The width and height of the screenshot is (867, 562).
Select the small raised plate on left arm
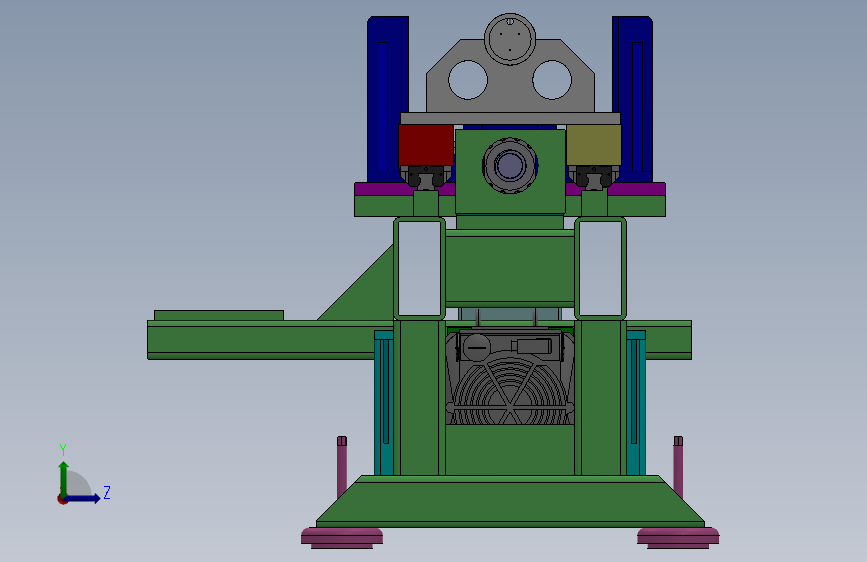(x=219, y=315)
